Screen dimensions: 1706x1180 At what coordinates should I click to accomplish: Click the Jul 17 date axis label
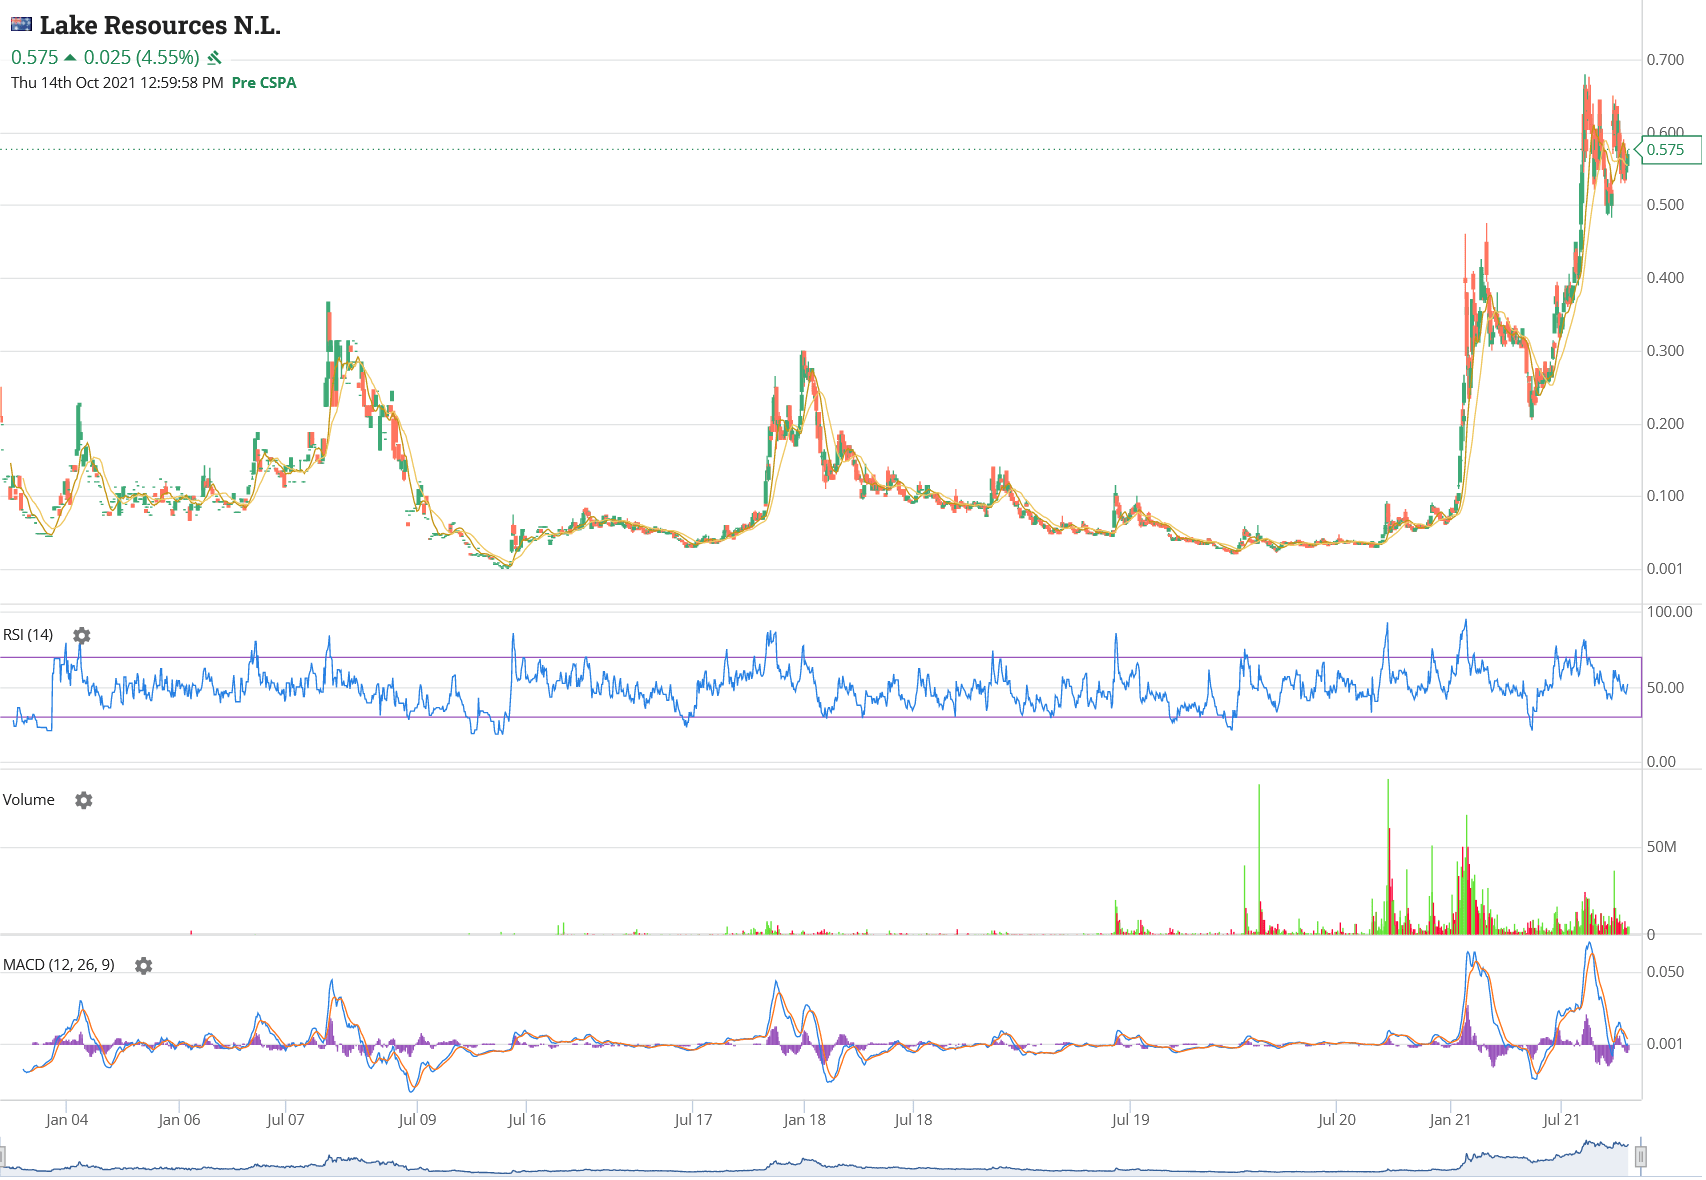[693, 1120]
